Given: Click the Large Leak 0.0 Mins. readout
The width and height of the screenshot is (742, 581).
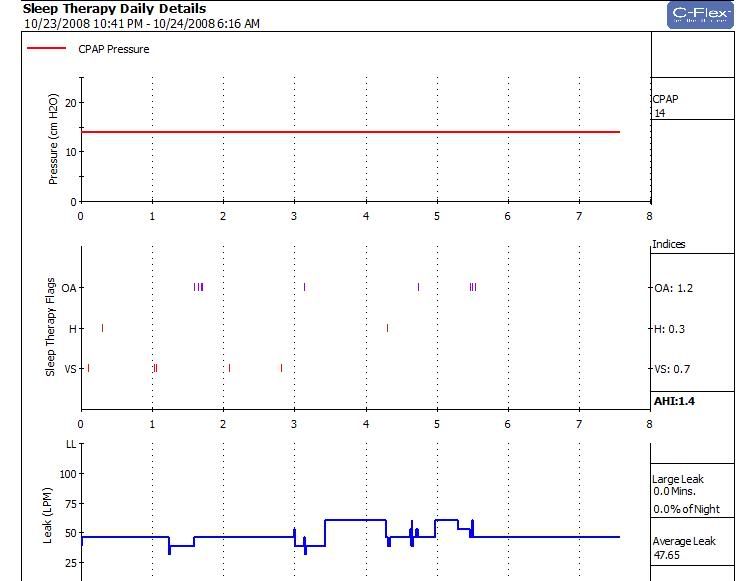Looking at the screenshot, I should point(678,485).
